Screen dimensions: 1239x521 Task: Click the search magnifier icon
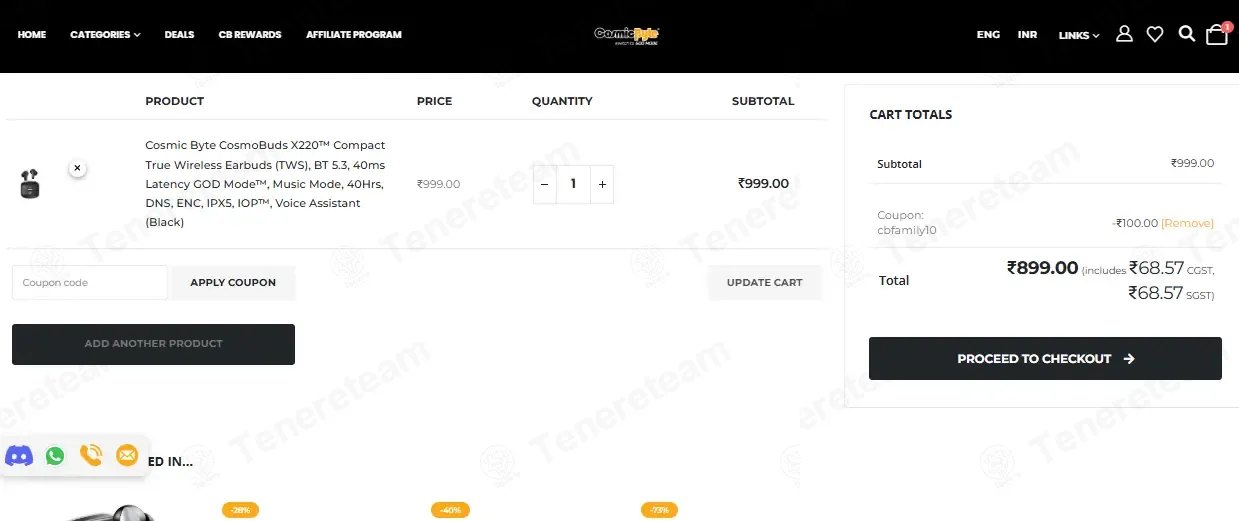pyautogui.click(x=1187, y=34)
